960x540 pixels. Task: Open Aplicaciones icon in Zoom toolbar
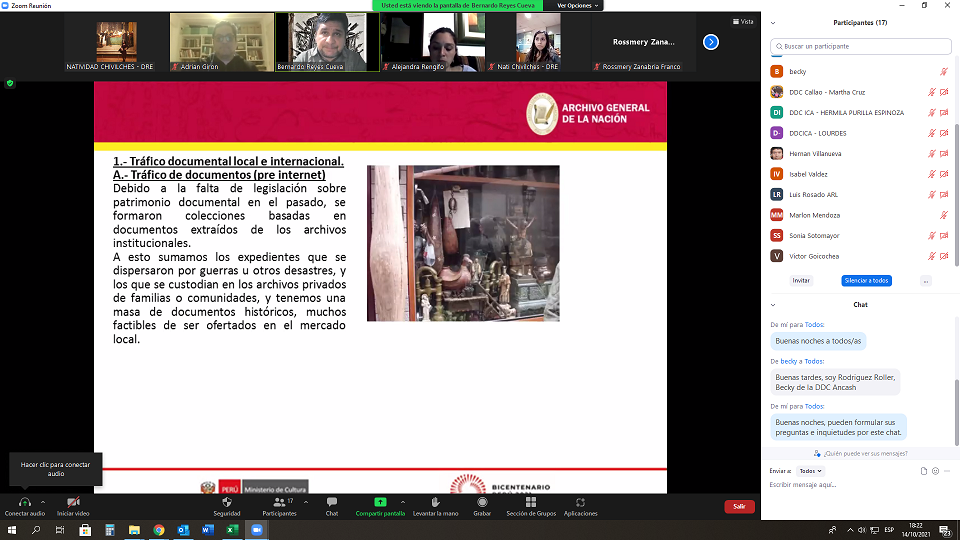[x=580, y=502]
